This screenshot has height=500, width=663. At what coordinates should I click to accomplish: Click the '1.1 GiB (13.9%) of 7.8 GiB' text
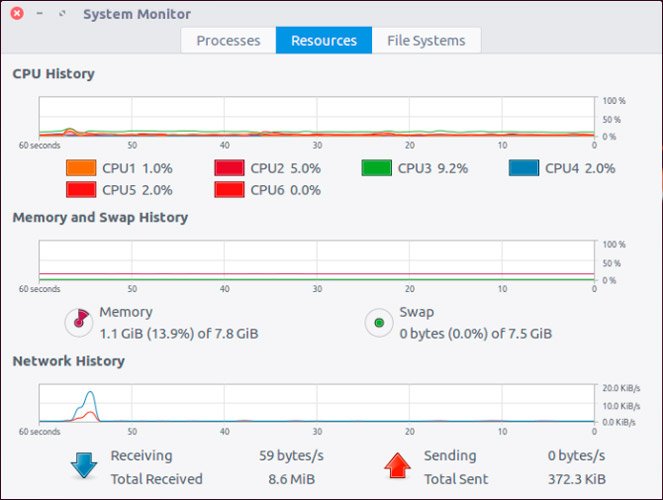click(x=179, y=334)
